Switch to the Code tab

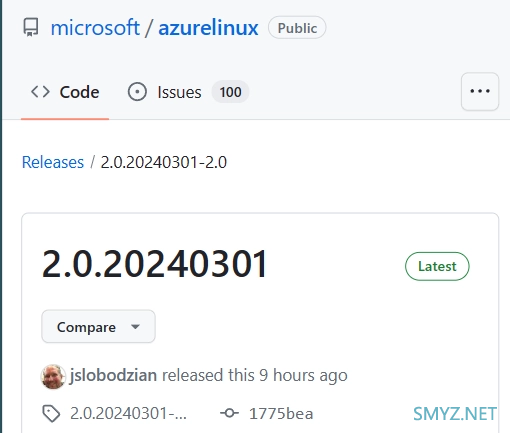(x=65, y=92)
